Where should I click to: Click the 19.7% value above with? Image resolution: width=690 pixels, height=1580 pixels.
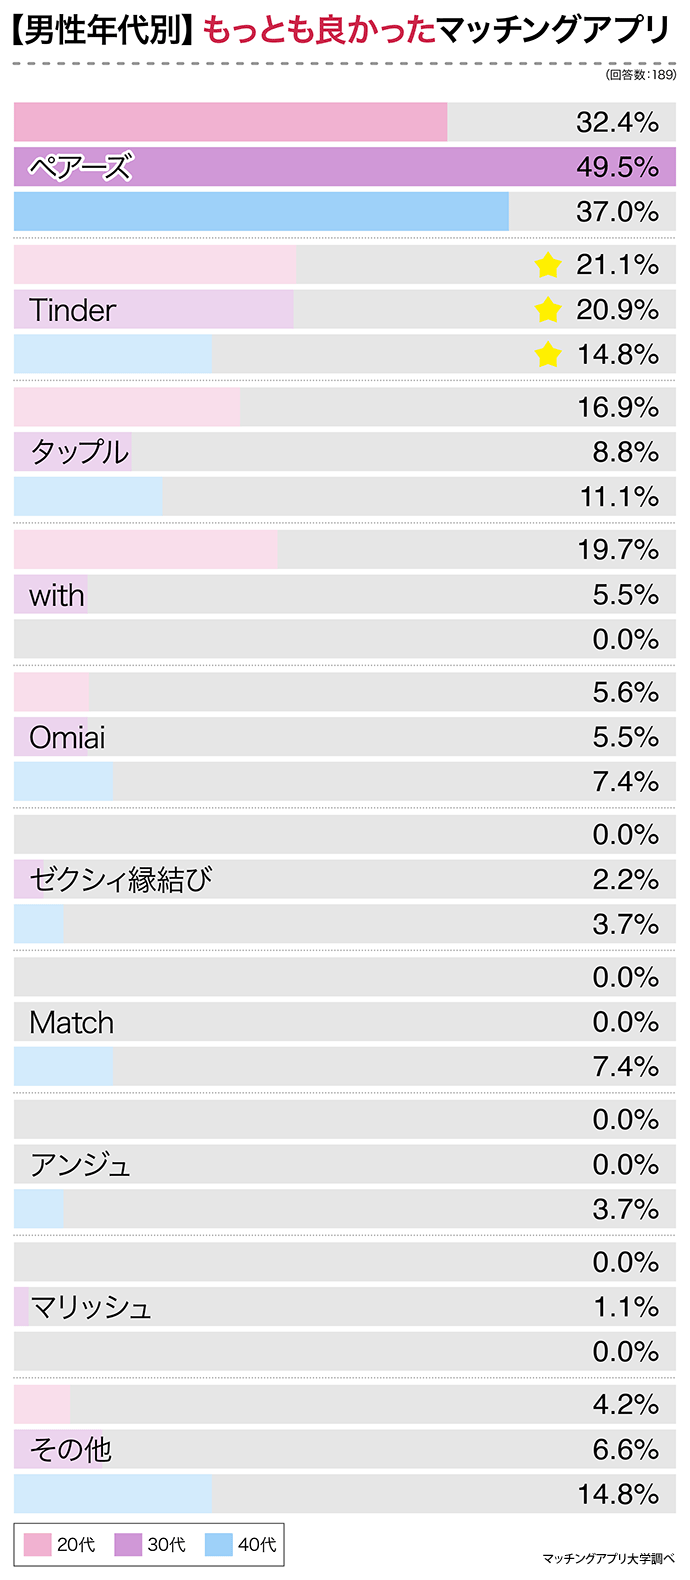pyautogui.click(x=618, y=550)
